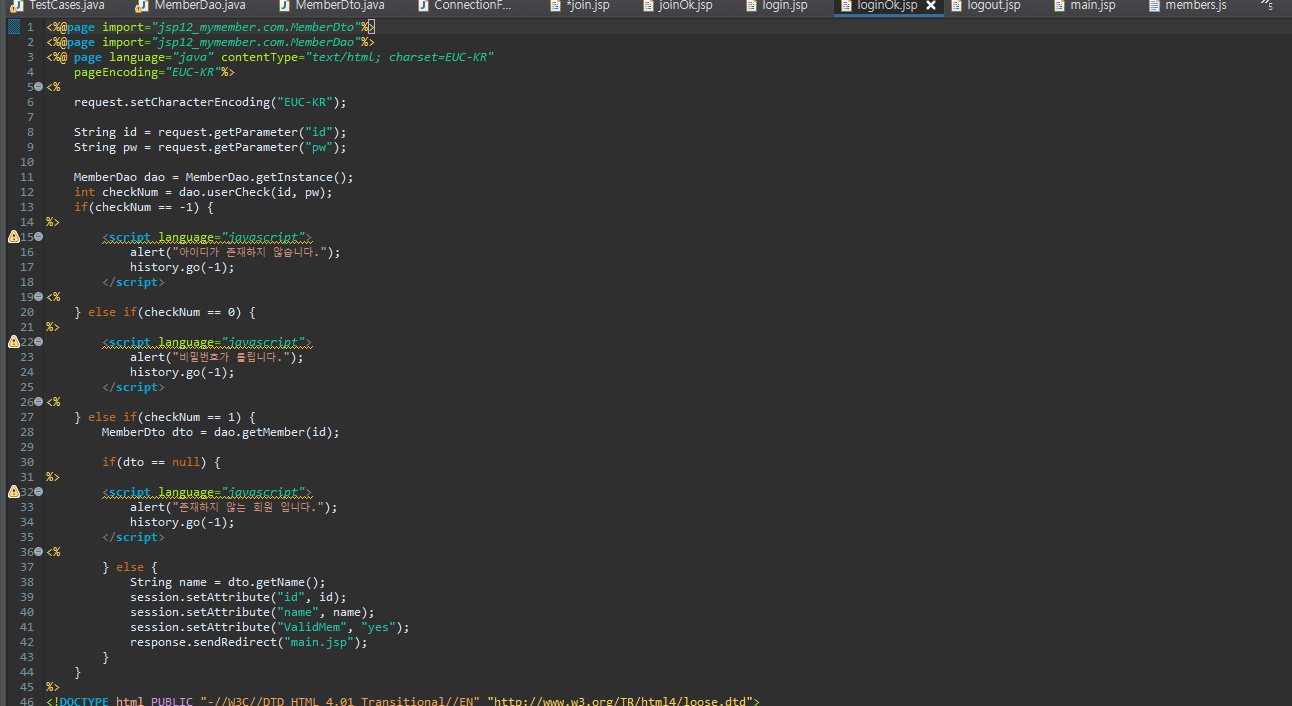
Task: Click the closing </script> tag on line 18
Action: pyautogui.click(x=133, y=282)
